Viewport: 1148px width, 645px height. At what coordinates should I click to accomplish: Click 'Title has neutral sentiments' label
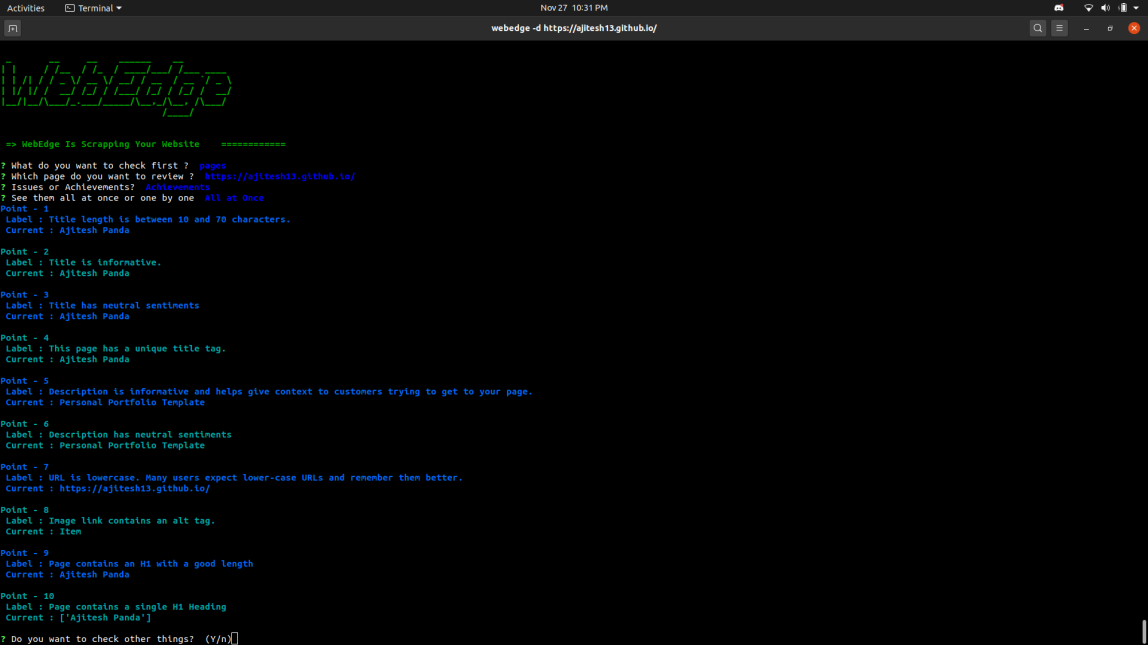point(124,305)
